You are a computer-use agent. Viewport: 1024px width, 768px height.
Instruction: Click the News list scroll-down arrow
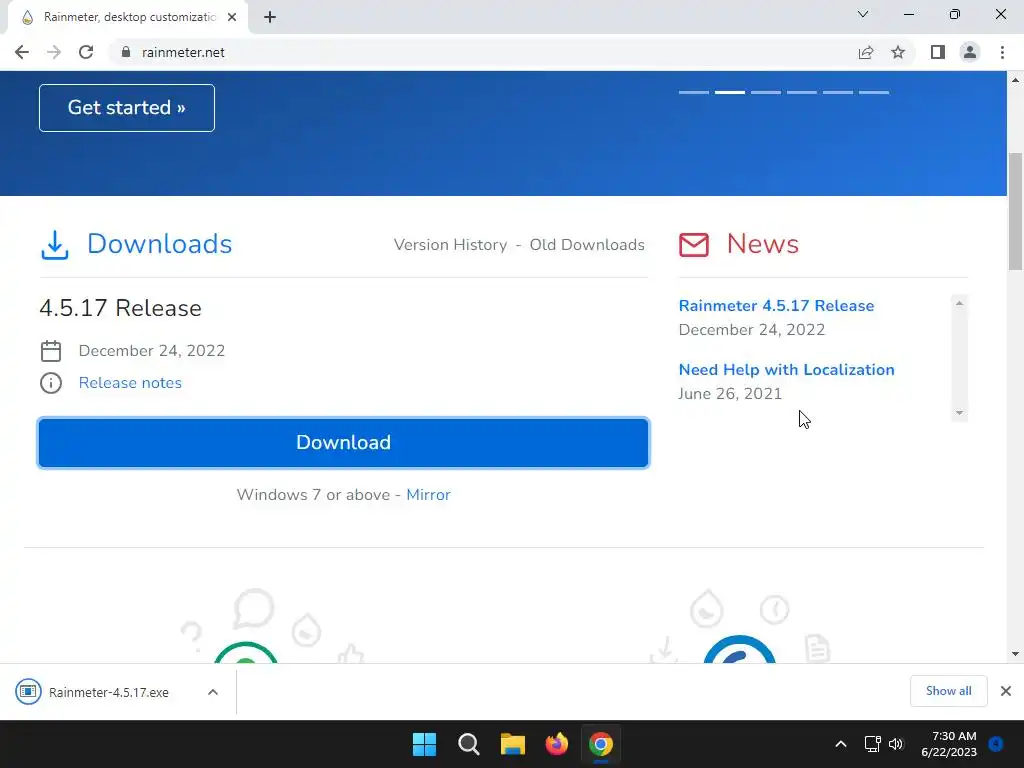coord(959,413)
